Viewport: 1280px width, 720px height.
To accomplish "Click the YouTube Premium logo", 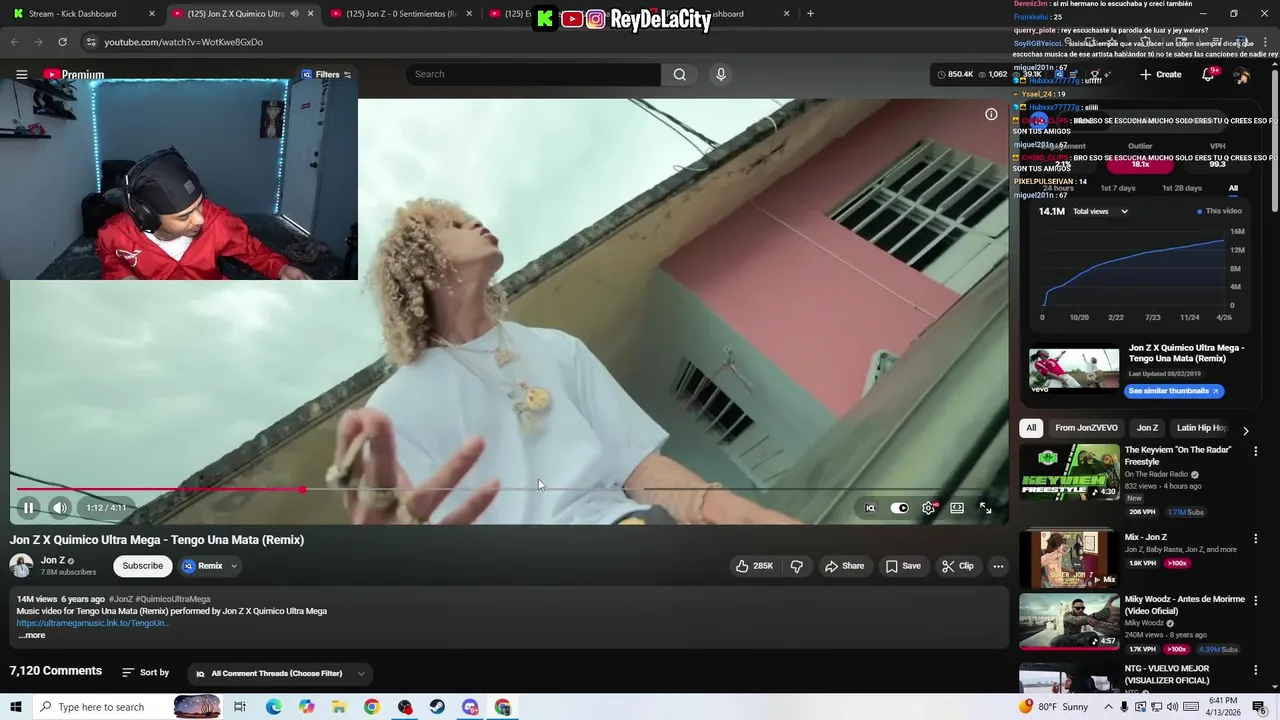I will (74, 75).
